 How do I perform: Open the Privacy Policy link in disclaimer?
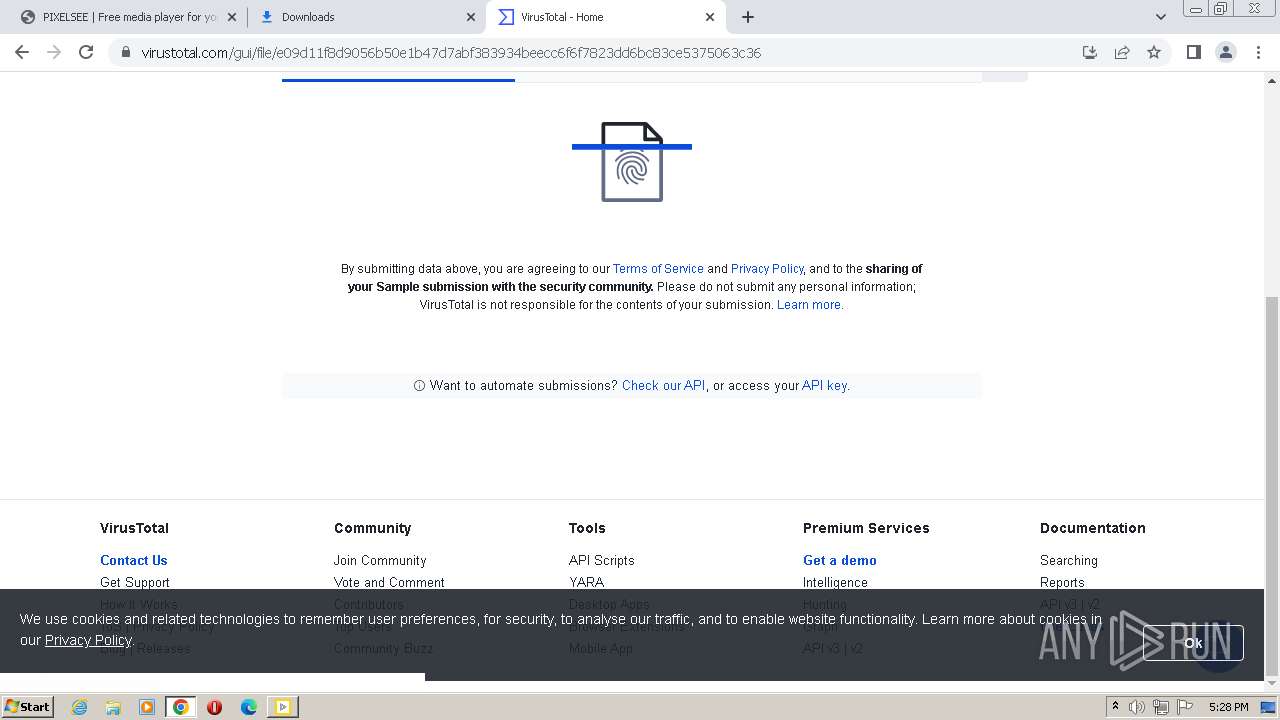(x=767, y=269)
